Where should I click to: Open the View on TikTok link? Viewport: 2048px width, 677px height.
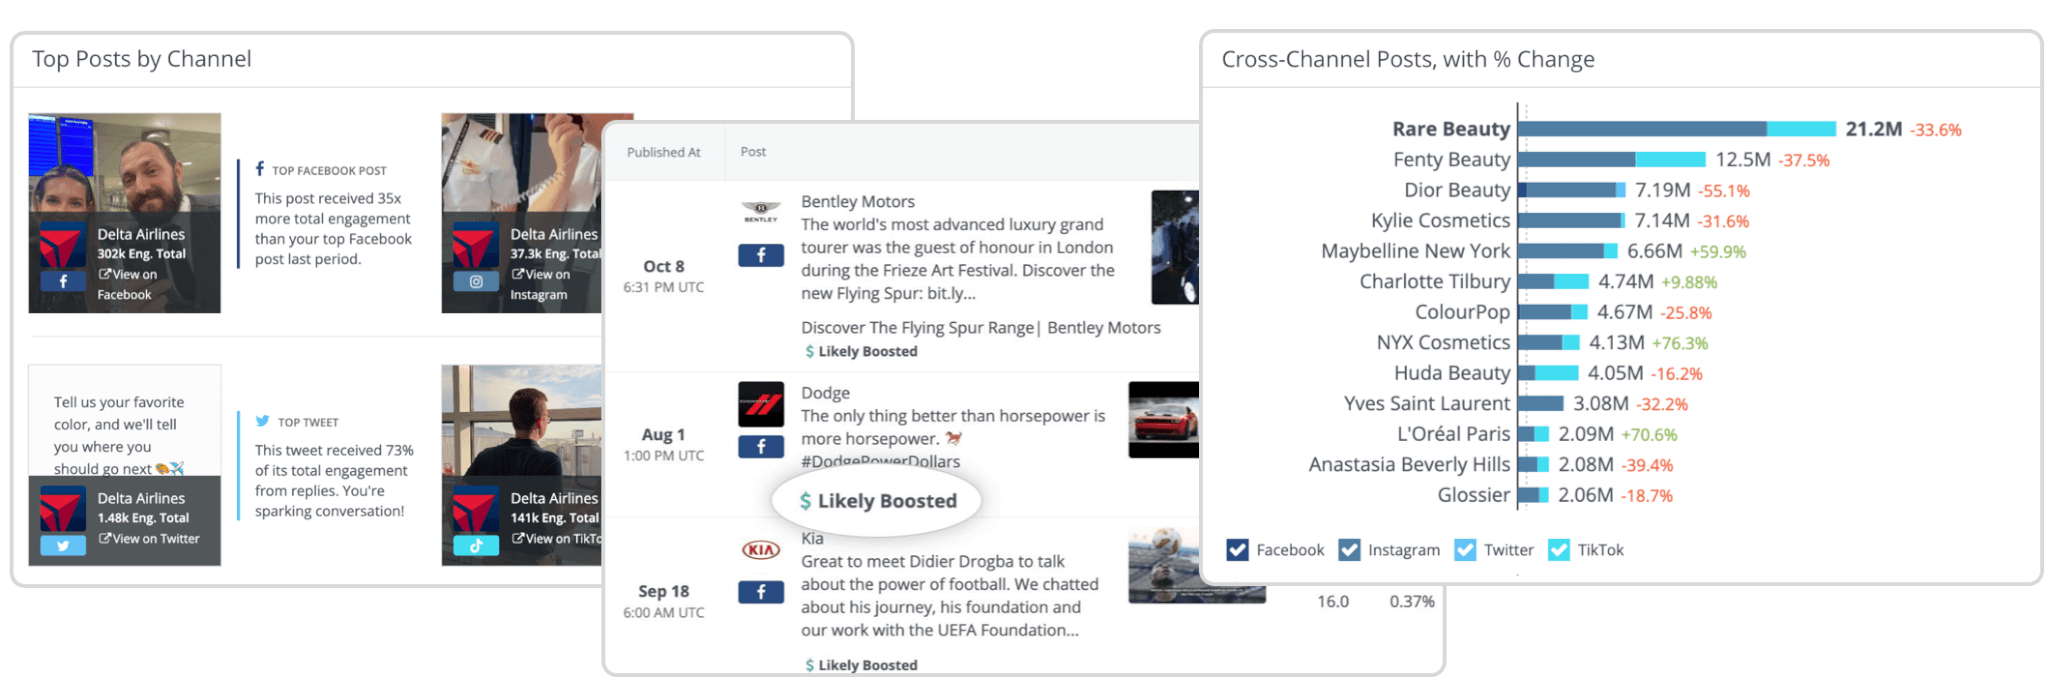pos(556,539)
